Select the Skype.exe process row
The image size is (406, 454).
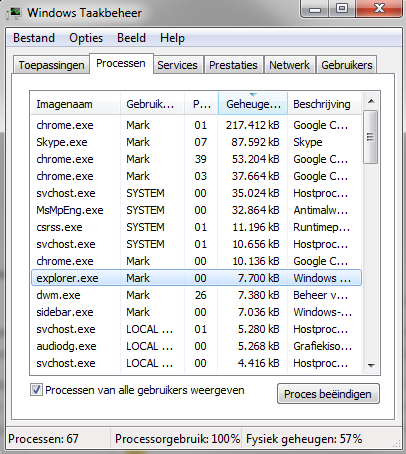(x=196, y=142)
